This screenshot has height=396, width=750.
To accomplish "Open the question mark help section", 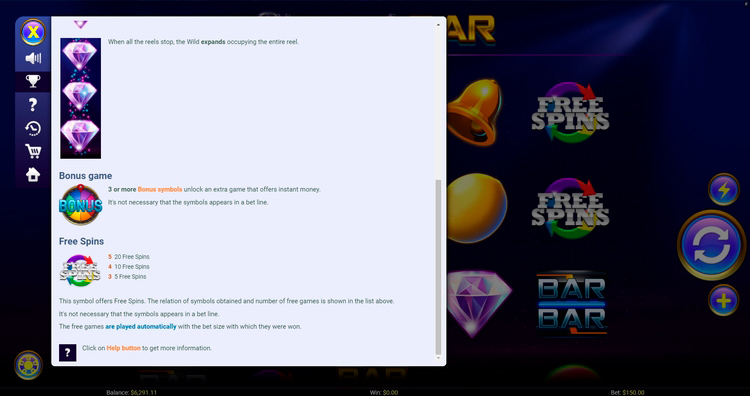I will (33, 104).
